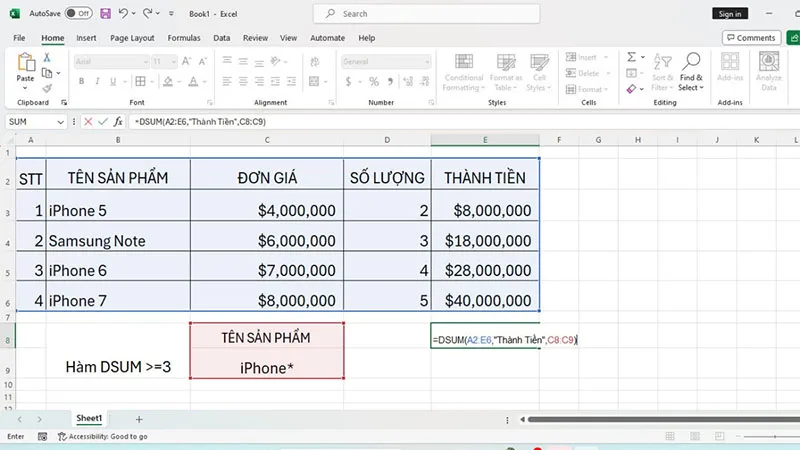Click the Comments button

click(752, 38)
